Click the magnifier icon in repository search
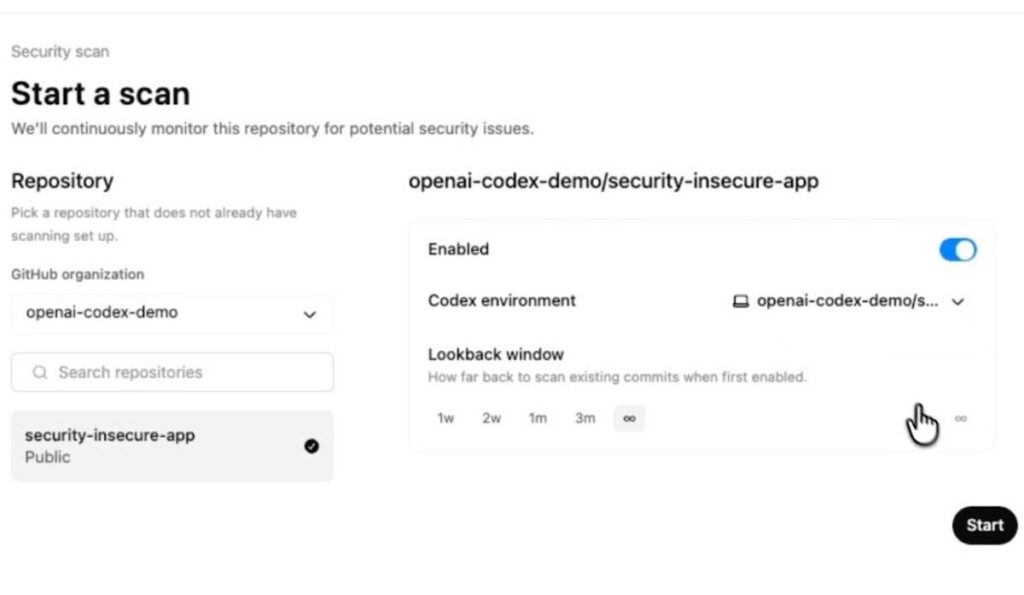Viewport: 1024px width, 595px height. tap(40, 372)
